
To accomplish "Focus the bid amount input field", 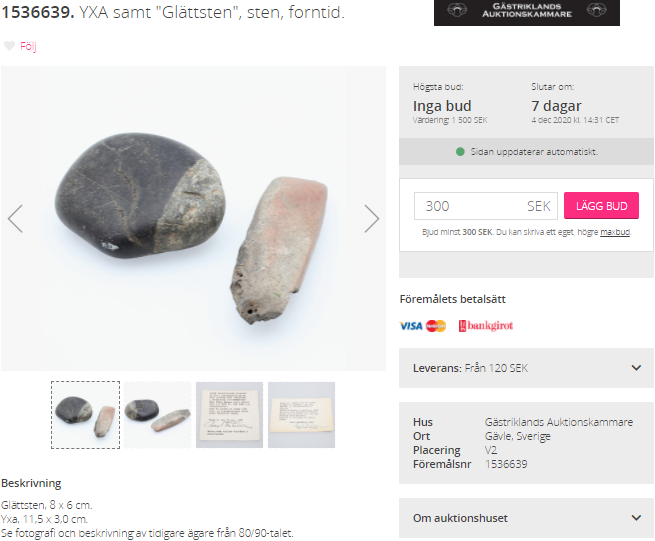I will (485, 206).
